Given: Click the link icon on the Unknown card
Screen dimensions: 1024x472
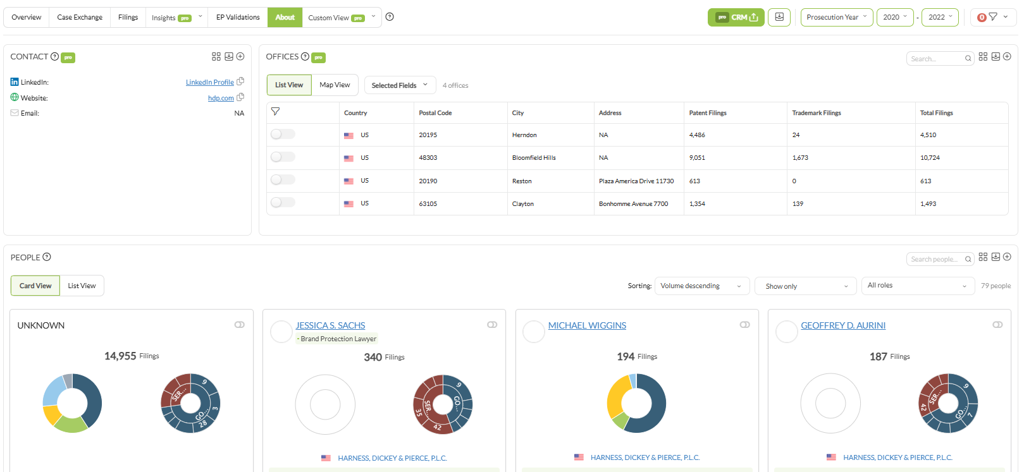Looking at the screenshot, I should pos(239,324).
